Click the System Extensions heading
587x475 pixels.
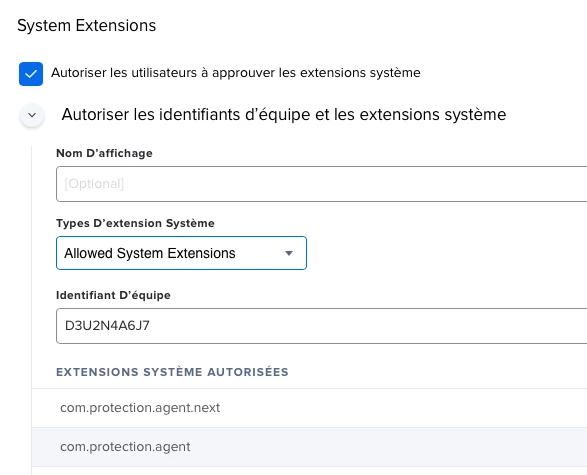tap(86, 26)
